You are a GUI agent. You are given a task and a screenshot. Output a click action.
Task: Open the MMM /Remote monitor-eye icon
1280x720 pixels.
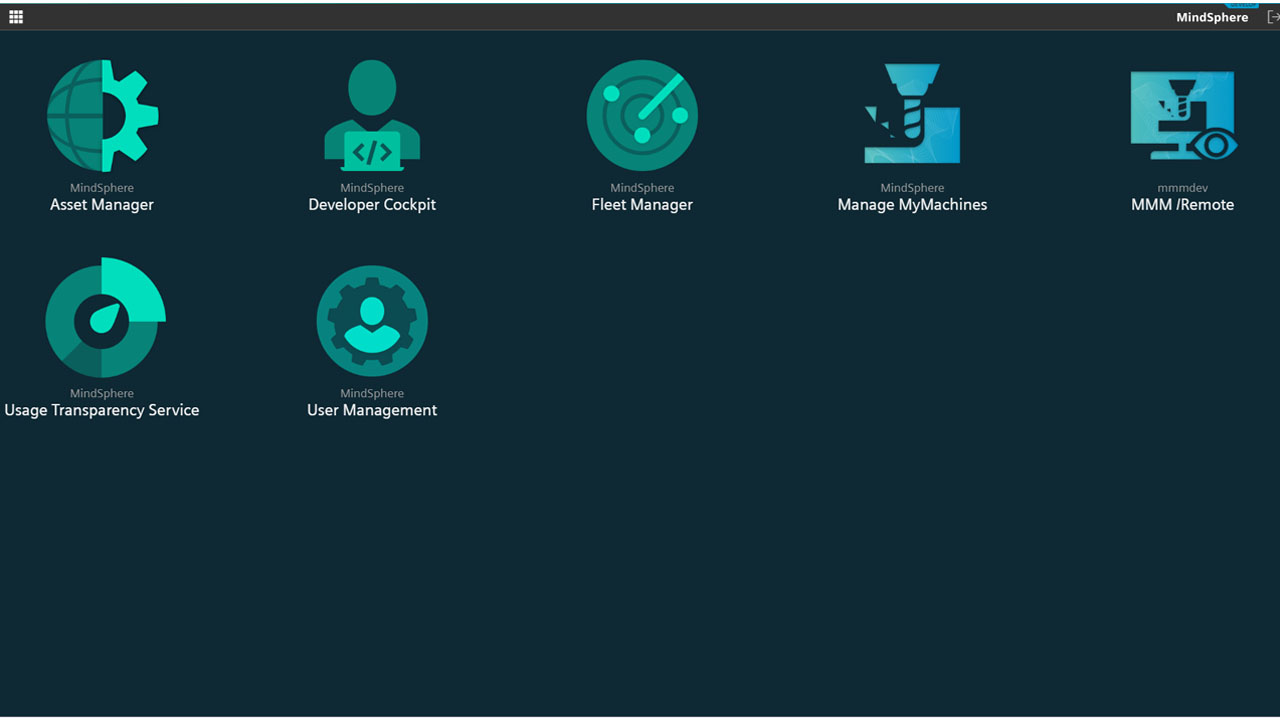click(x=1182, y=116)
